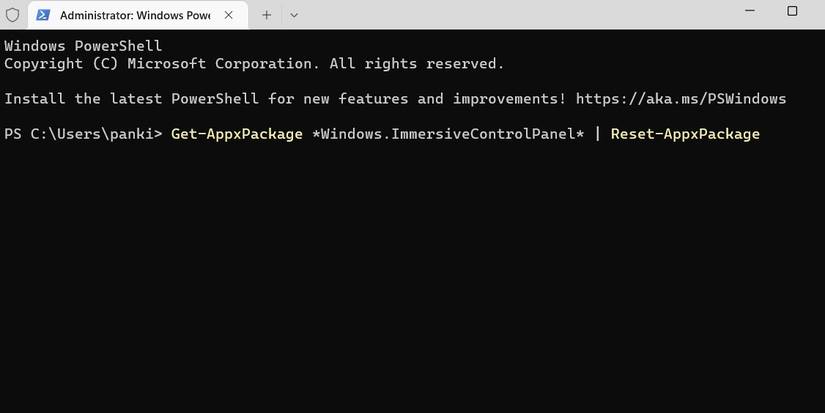Expand the new tab profile dropdown chevron

tap(294, 15)
